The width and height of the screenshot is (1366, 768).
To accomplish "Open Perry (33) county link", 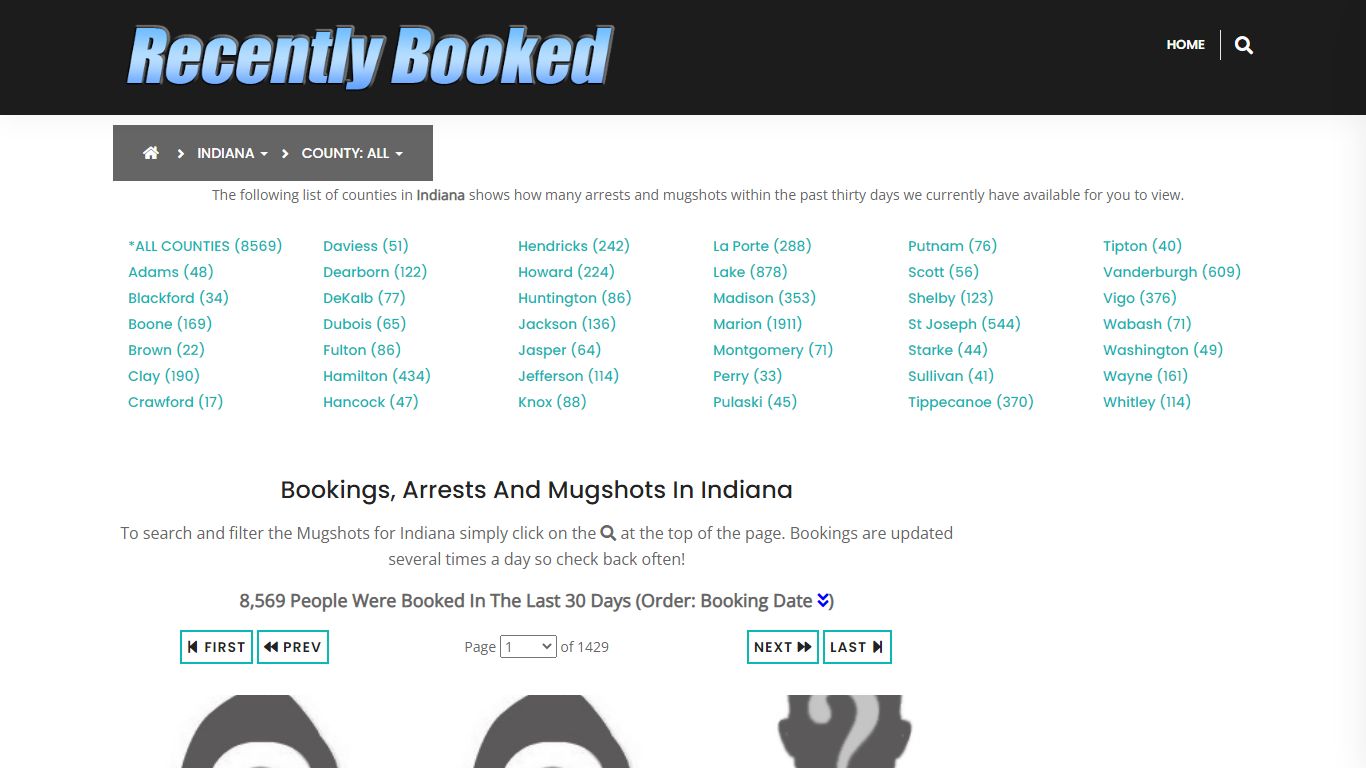I will coord(748,376).
